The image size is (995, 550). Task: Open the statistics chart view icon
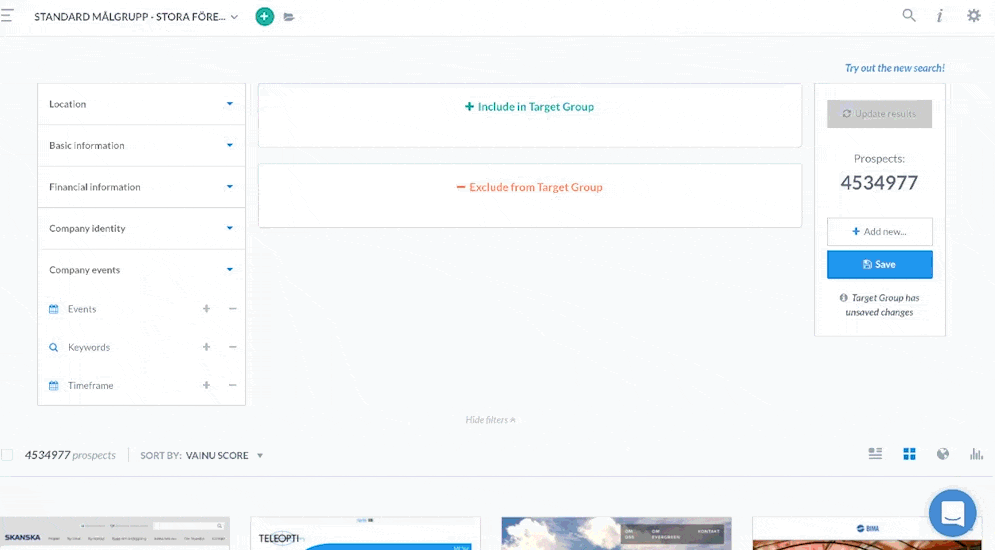pos(976,454)
